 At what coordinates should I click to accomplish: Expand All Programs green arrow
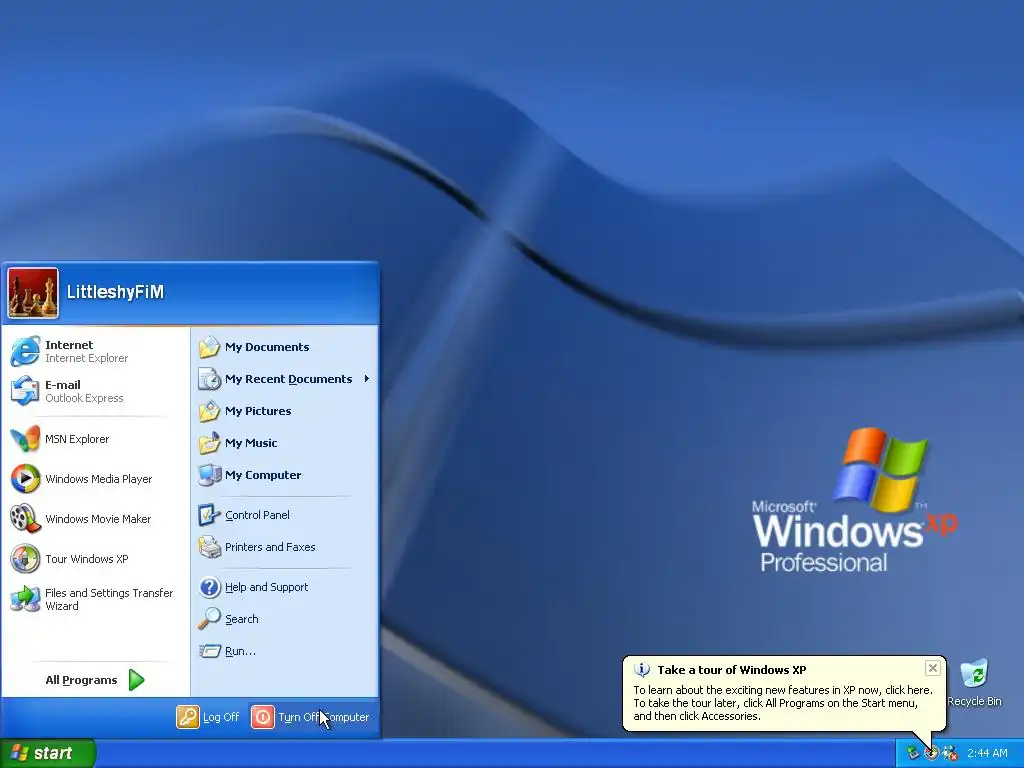click(136, 680)
